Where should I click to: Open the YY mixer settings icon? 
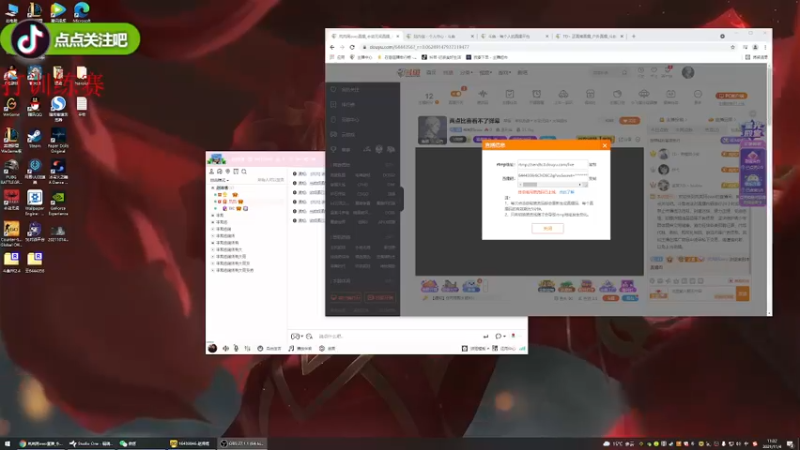pos(247,348)
